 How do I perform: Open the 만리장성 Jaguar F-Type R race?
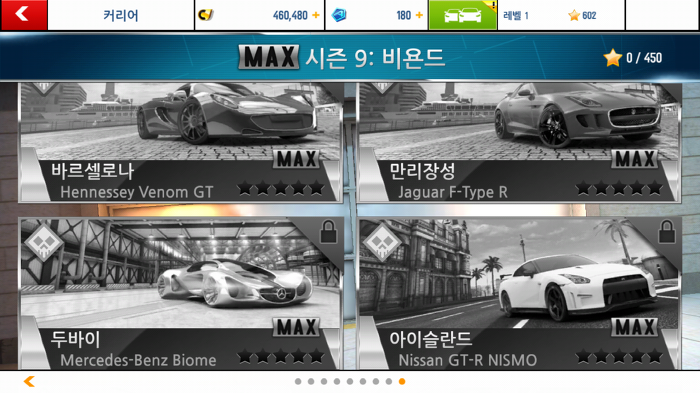click(x=519, y=142)
